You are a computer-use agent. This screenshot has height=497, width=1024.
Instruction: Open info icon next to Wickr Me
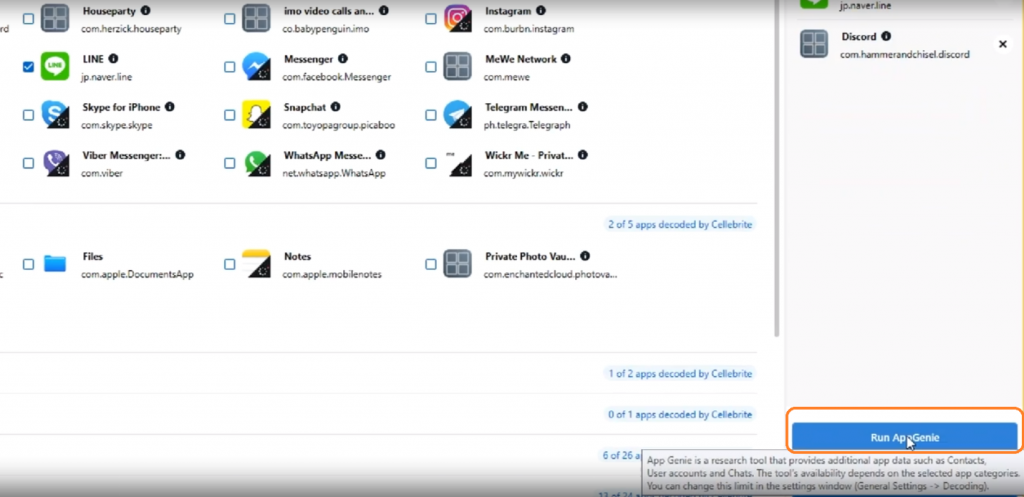click(583, 155)
